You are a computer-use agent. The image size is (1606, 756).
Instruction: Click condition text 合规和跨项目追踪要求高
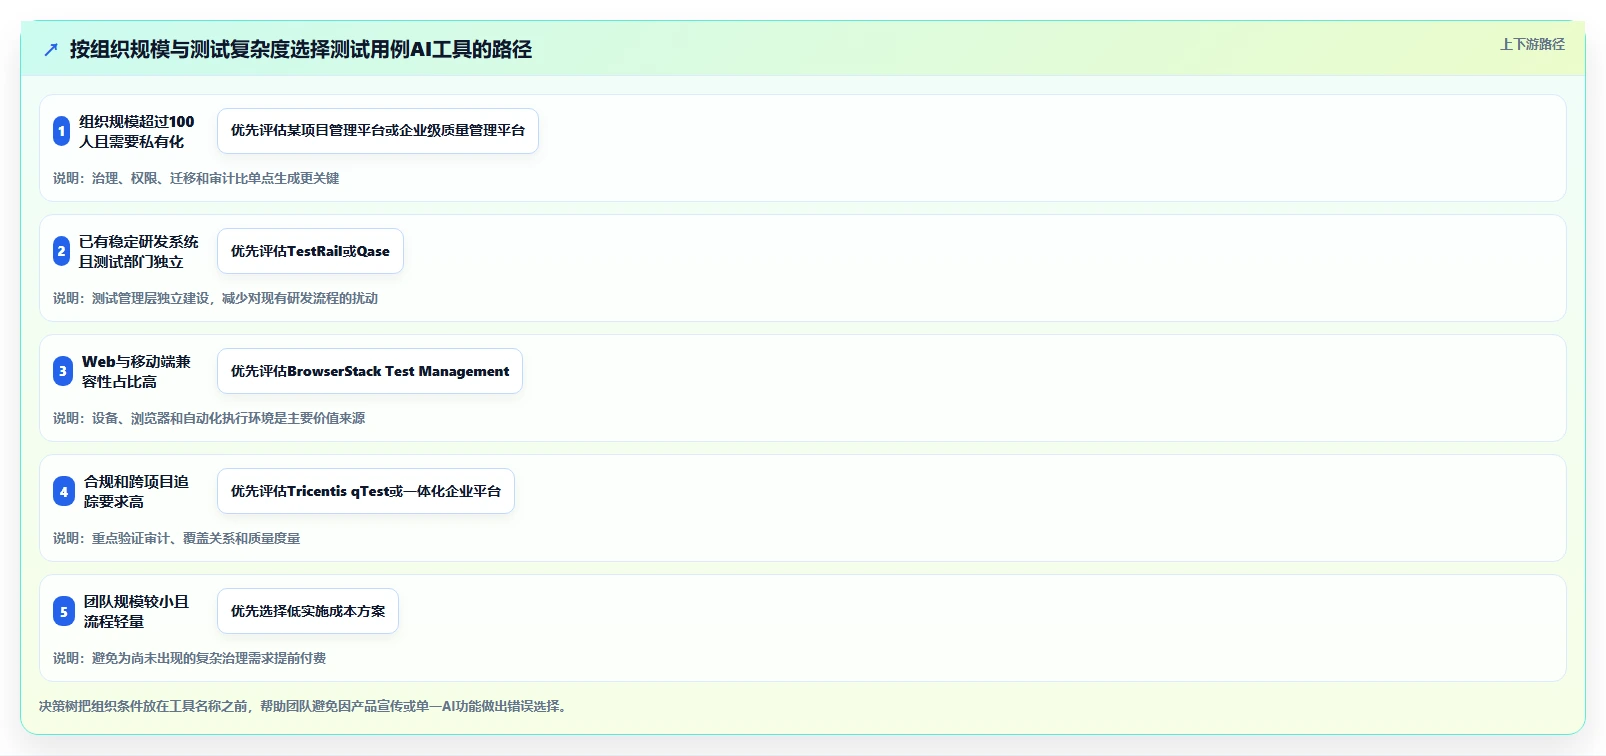point(136,491)
